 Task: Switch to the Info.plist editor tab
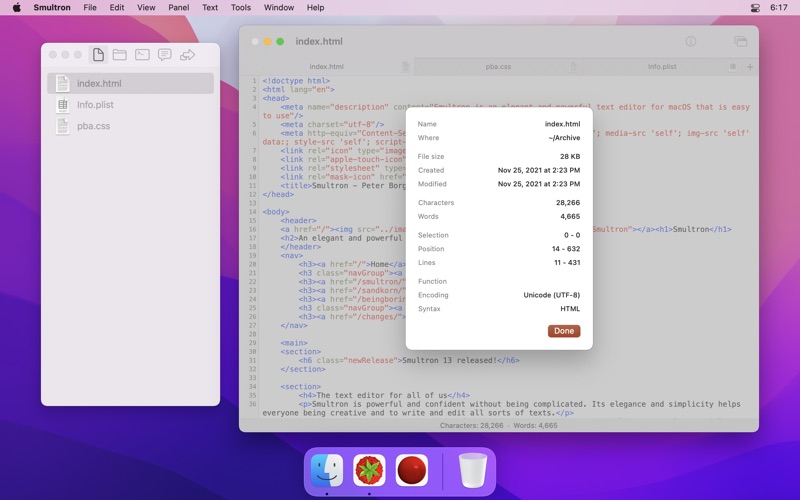pyautogui.click(x=662, y=67)
